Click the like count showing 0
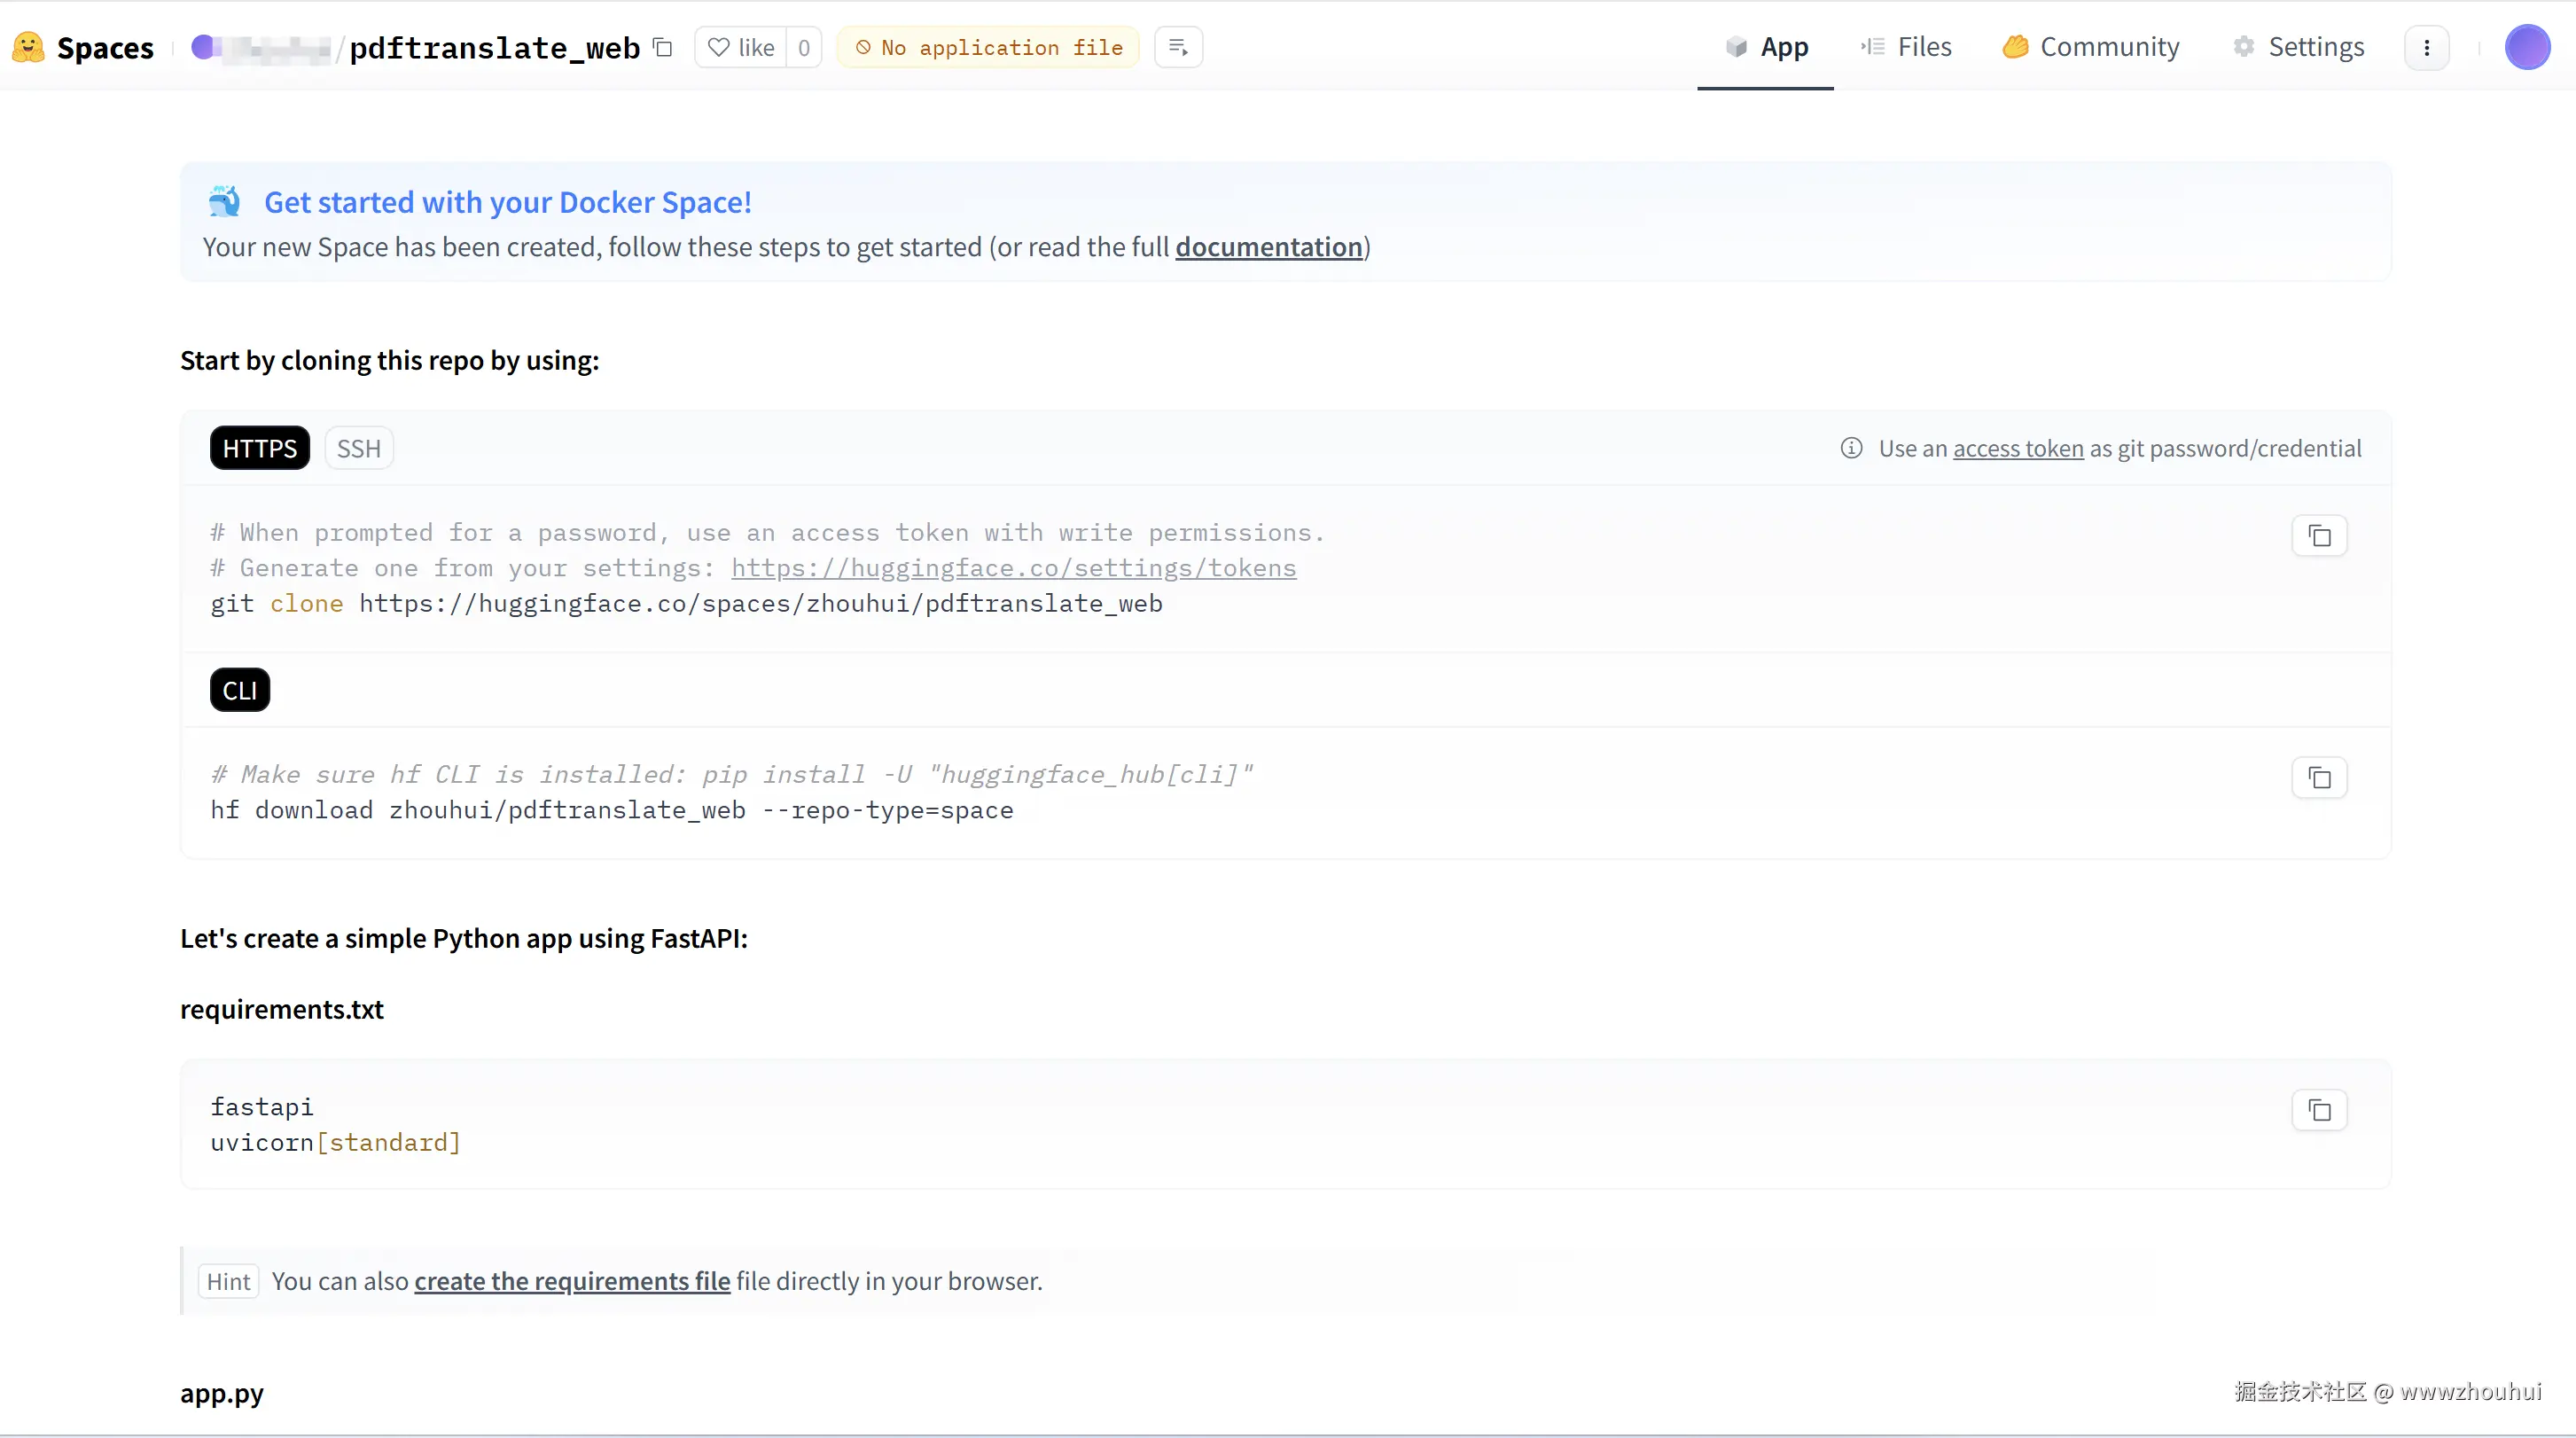The width and height of the screenshot is (2576, 1438). point(804,47)
